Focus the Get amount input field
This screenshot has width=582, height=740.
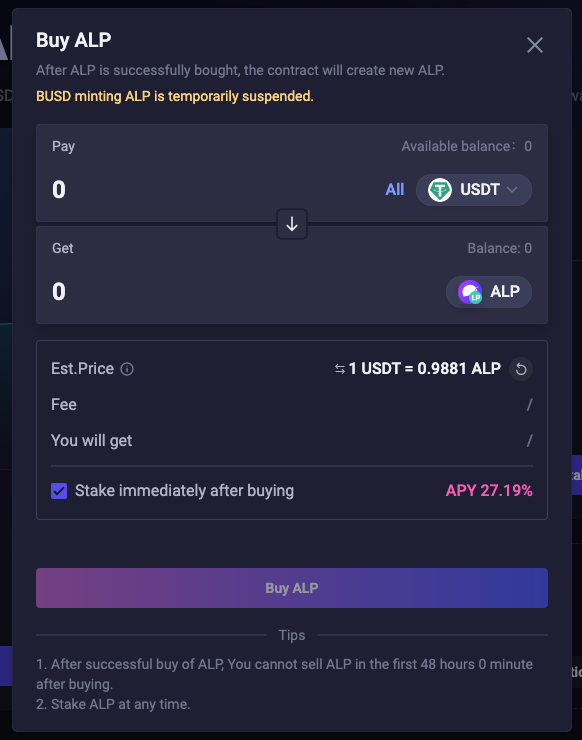(x=236, y=292)
